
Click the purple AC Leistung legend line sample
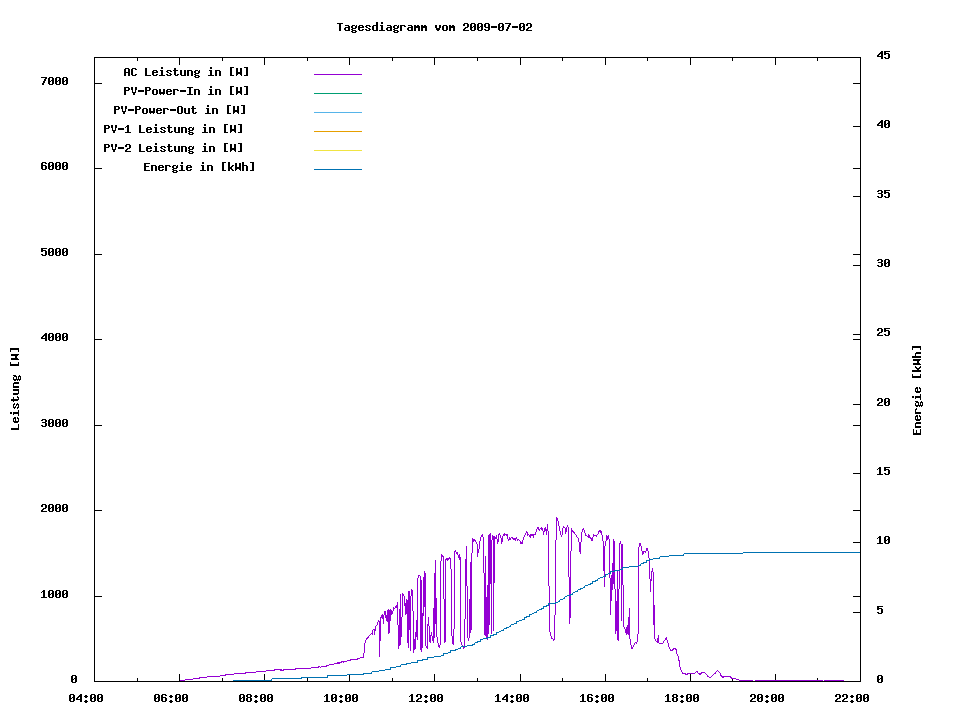click(337, 74)
